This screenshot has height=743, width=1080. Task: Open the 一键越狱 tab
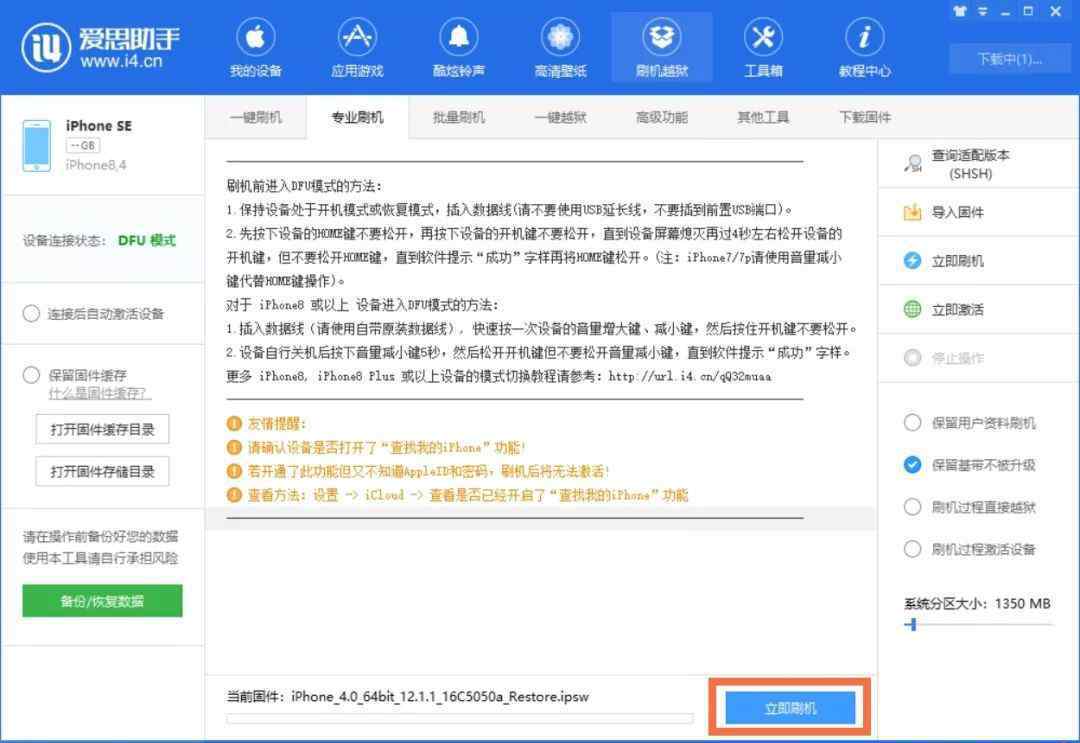561,117
